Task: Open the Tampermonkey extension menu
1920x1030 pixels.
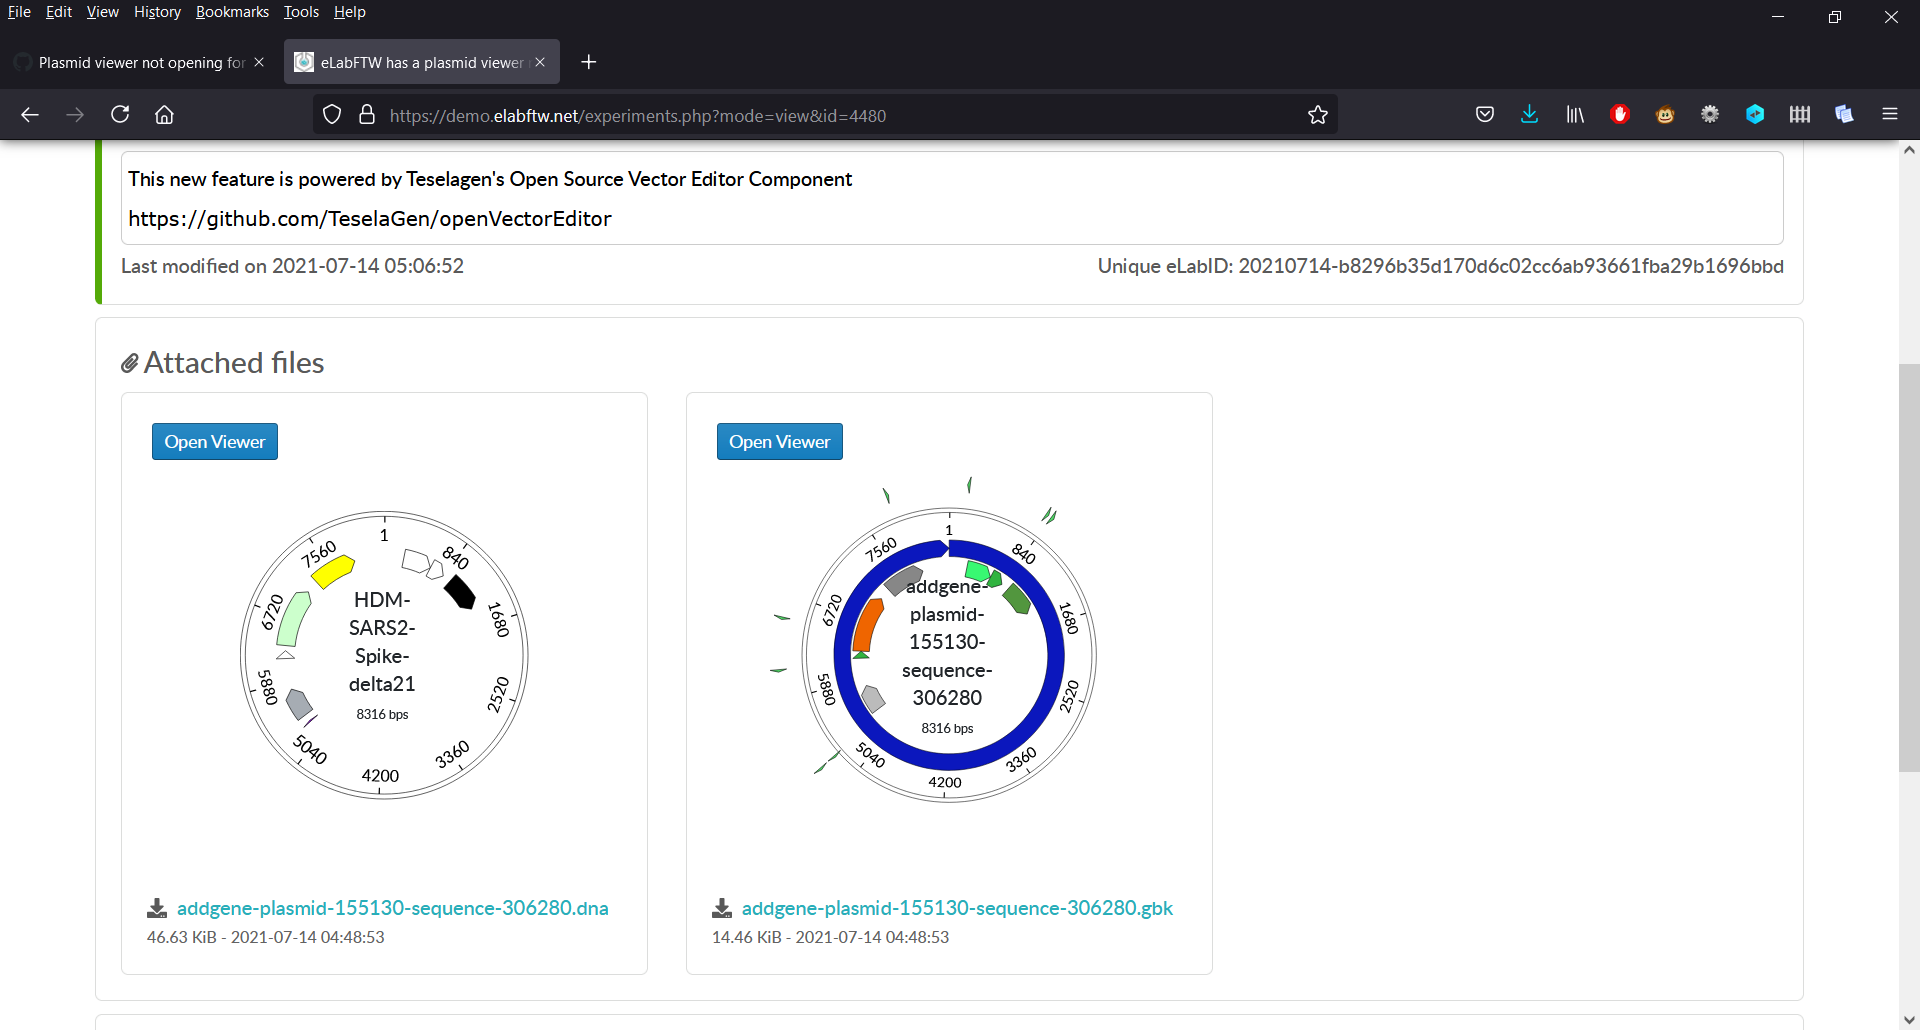Action: pyautogui.click(x=1665, y=114)
